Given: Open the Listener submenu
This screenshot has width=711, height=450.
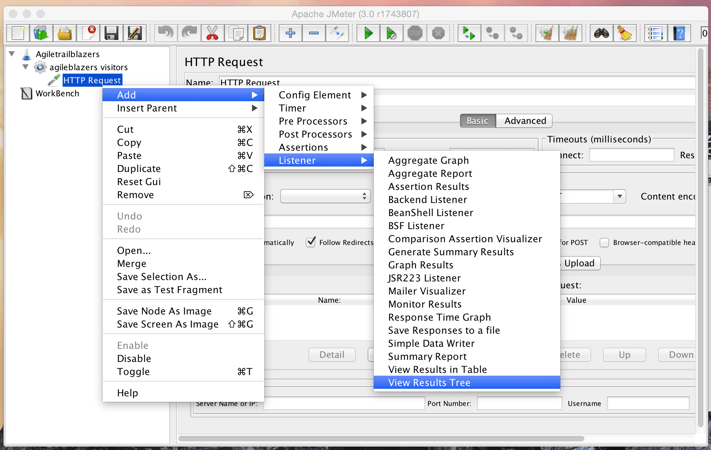Looking at the screenshot, I should [x=319, y=160].
